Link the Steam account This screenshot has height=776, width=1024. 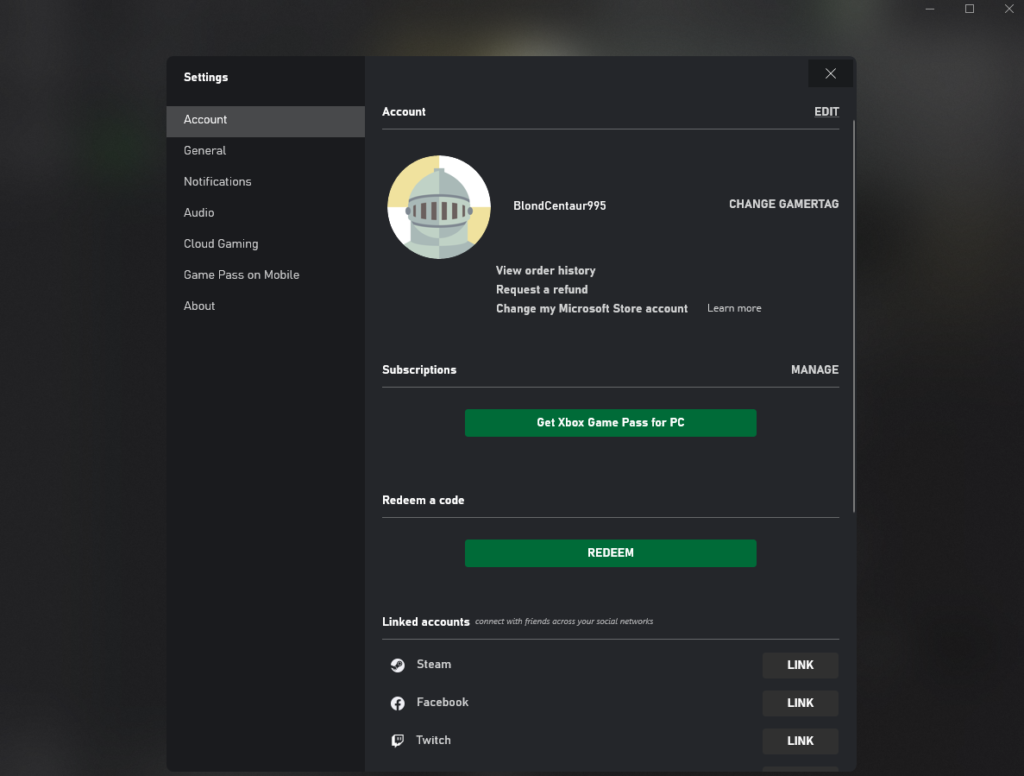[800, 665]
